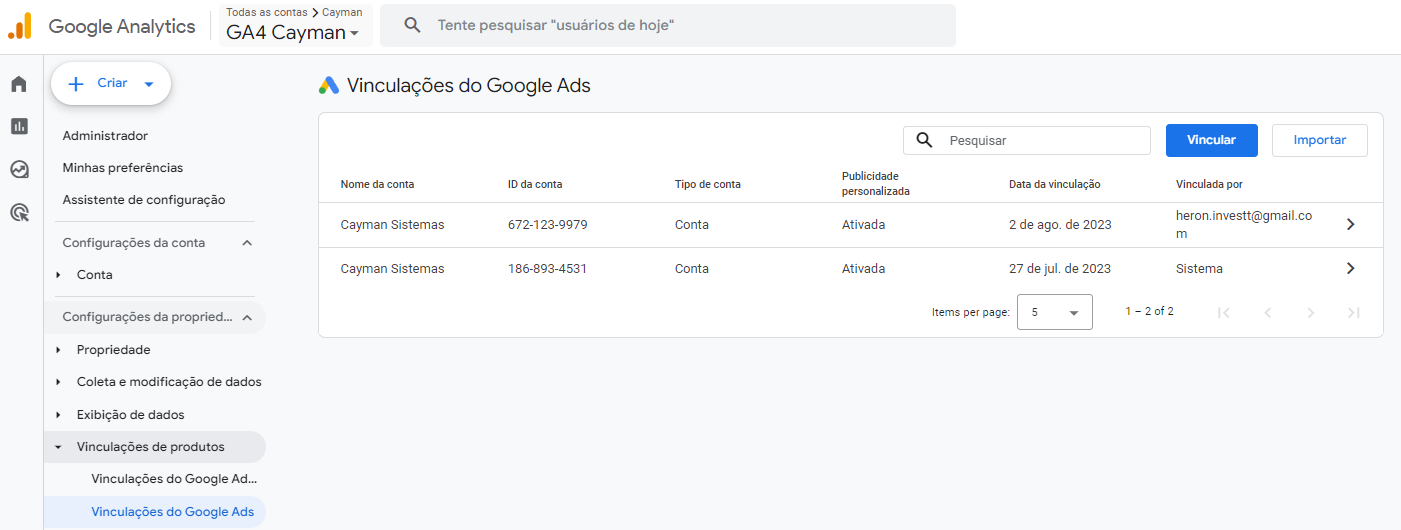Select Vinculações do Google Ads highlighted item
The image size is (1401, 530).
(x=155, y=512)
